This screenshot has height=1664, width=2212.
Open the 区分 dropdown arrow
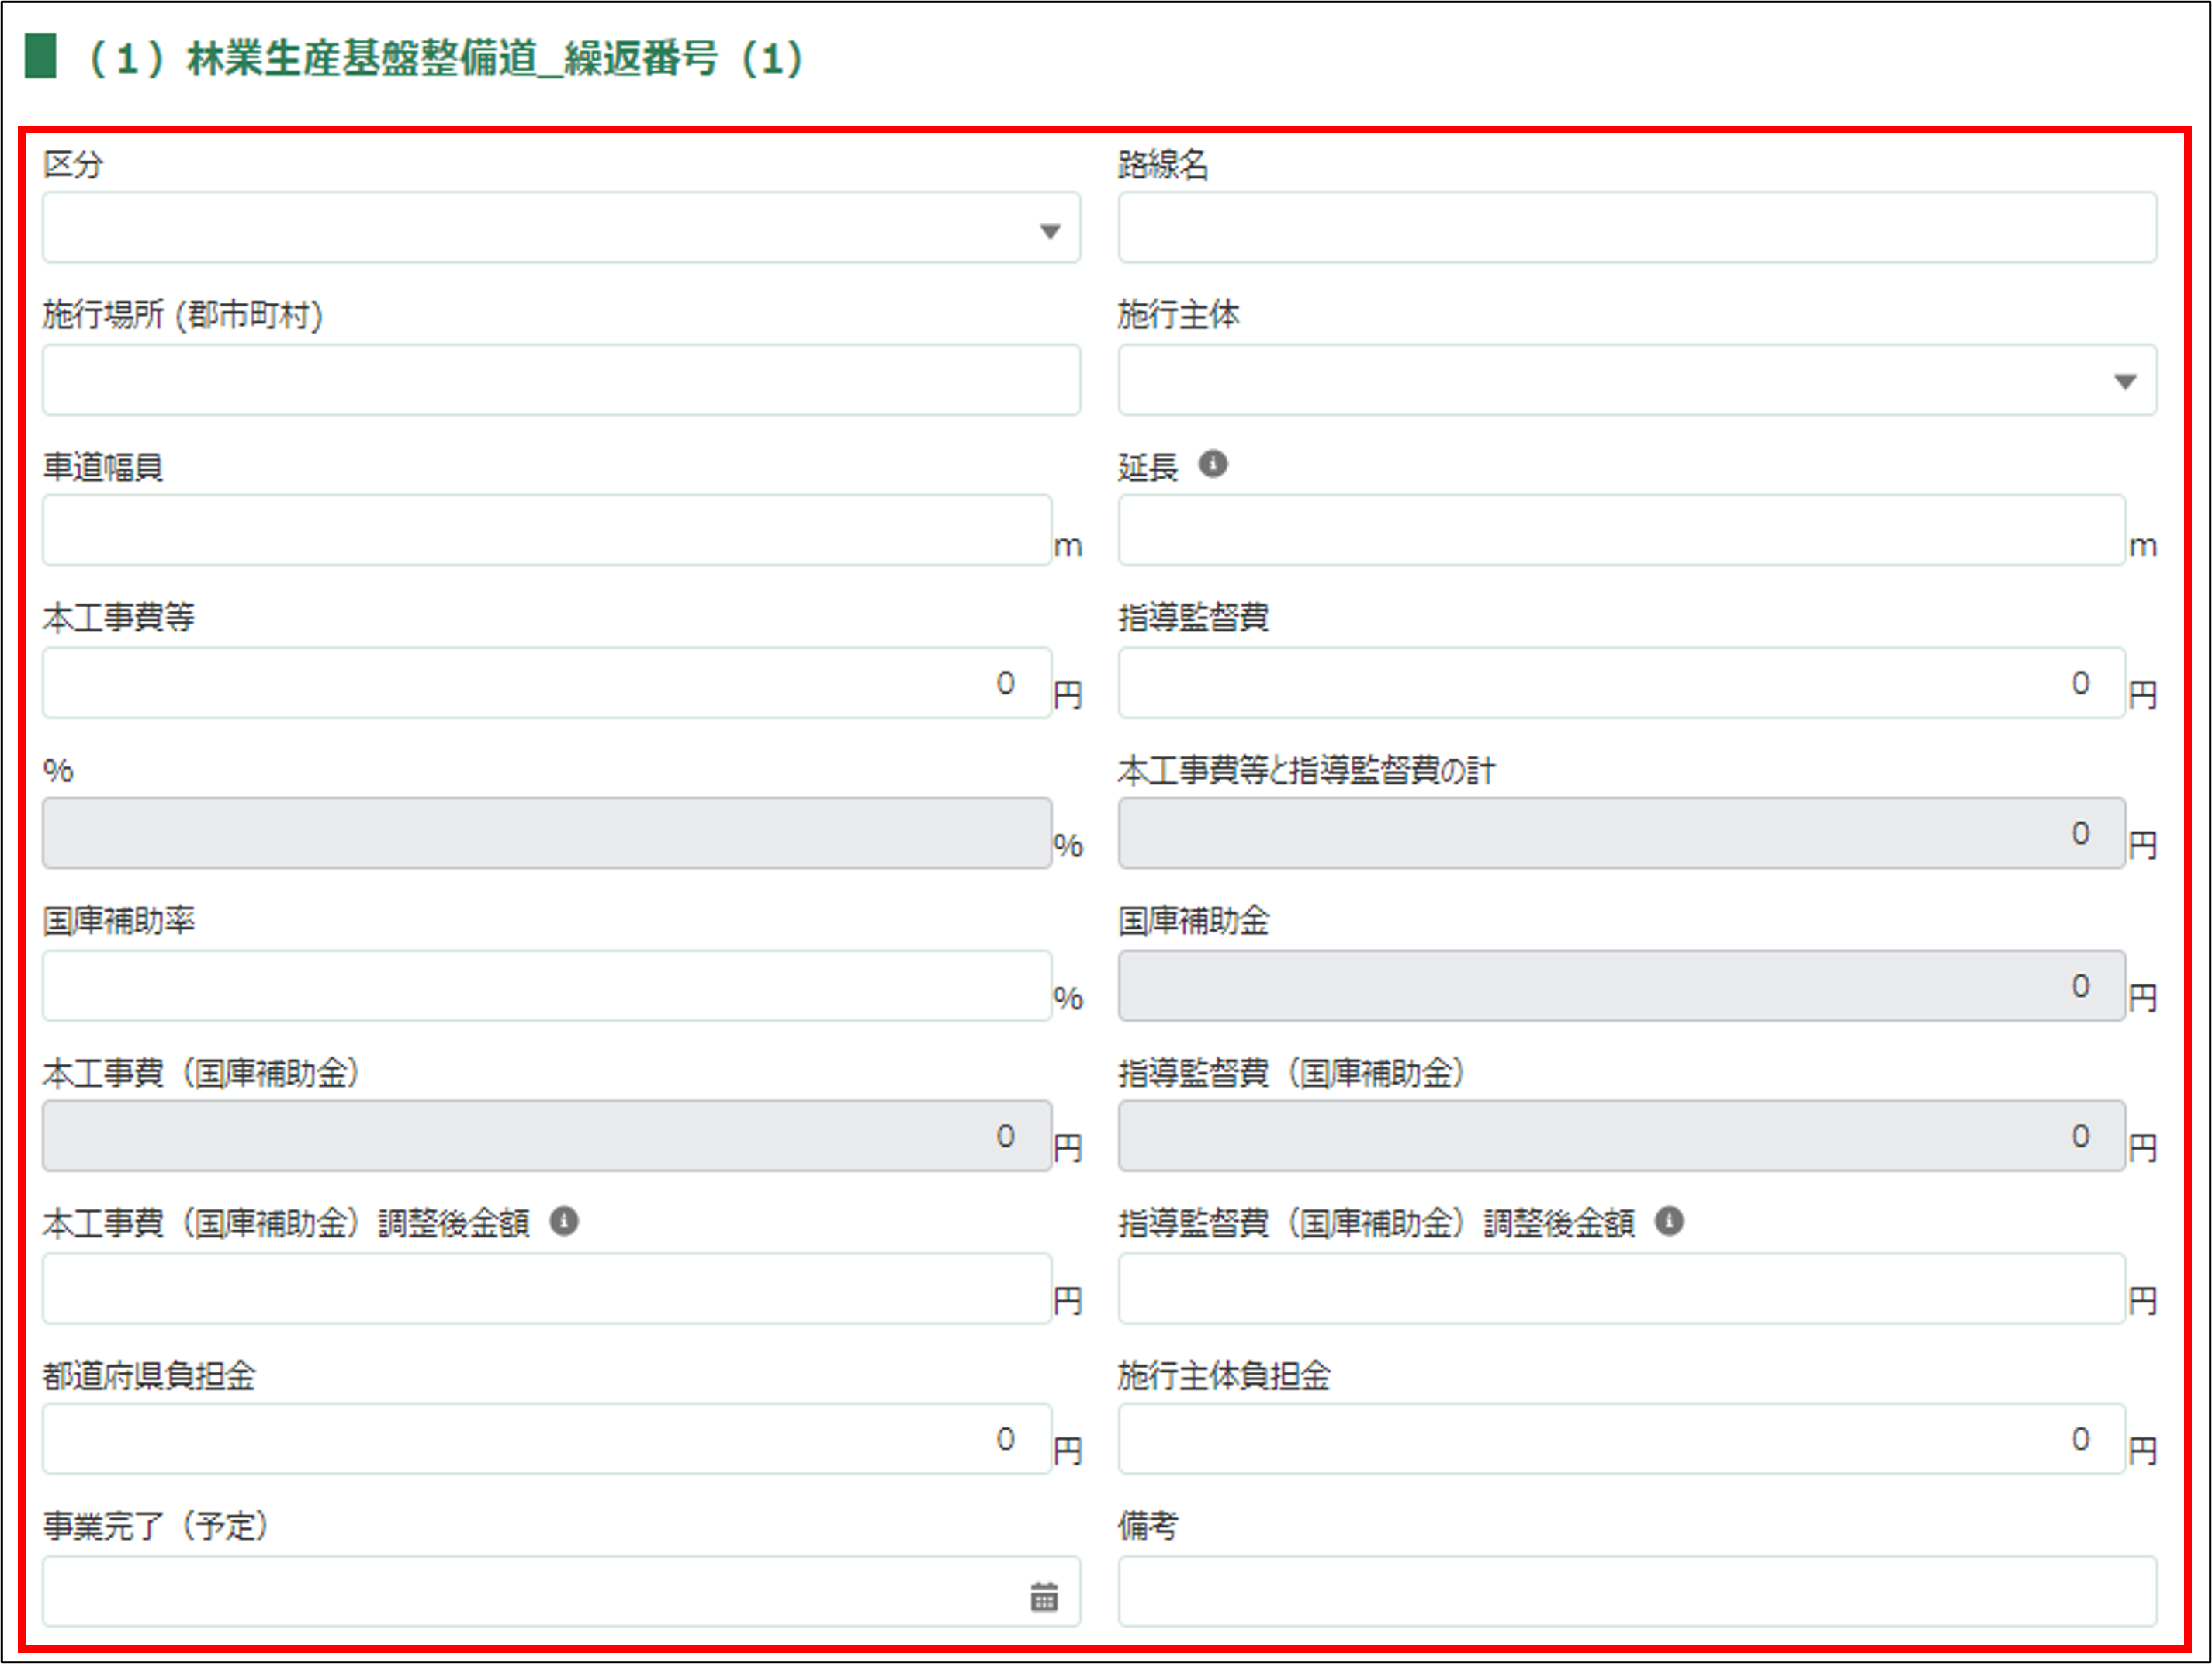pyautogui.click(x=1049, y=231)
